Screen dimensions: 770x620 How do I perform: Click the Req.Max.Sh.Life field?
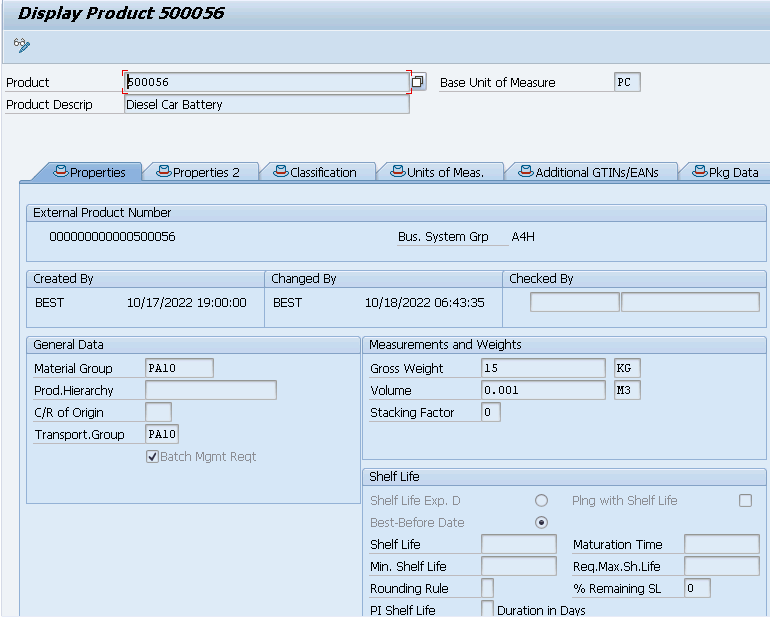pyautogui.click(x=722, y=566)
